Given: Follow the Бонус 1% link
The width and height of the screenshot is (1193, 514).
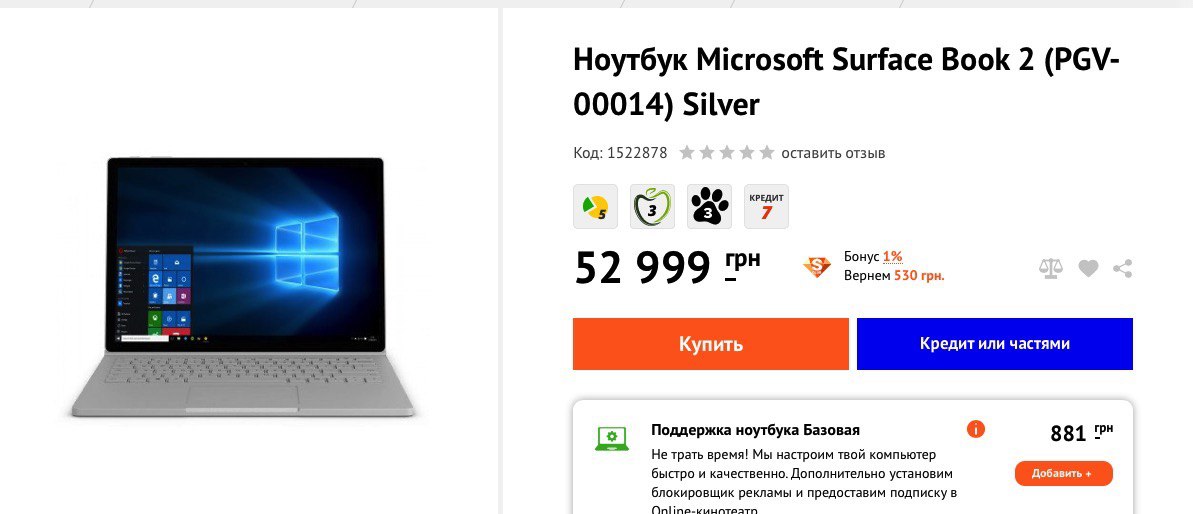Looking at the screenshot, I should coord(873,257).
